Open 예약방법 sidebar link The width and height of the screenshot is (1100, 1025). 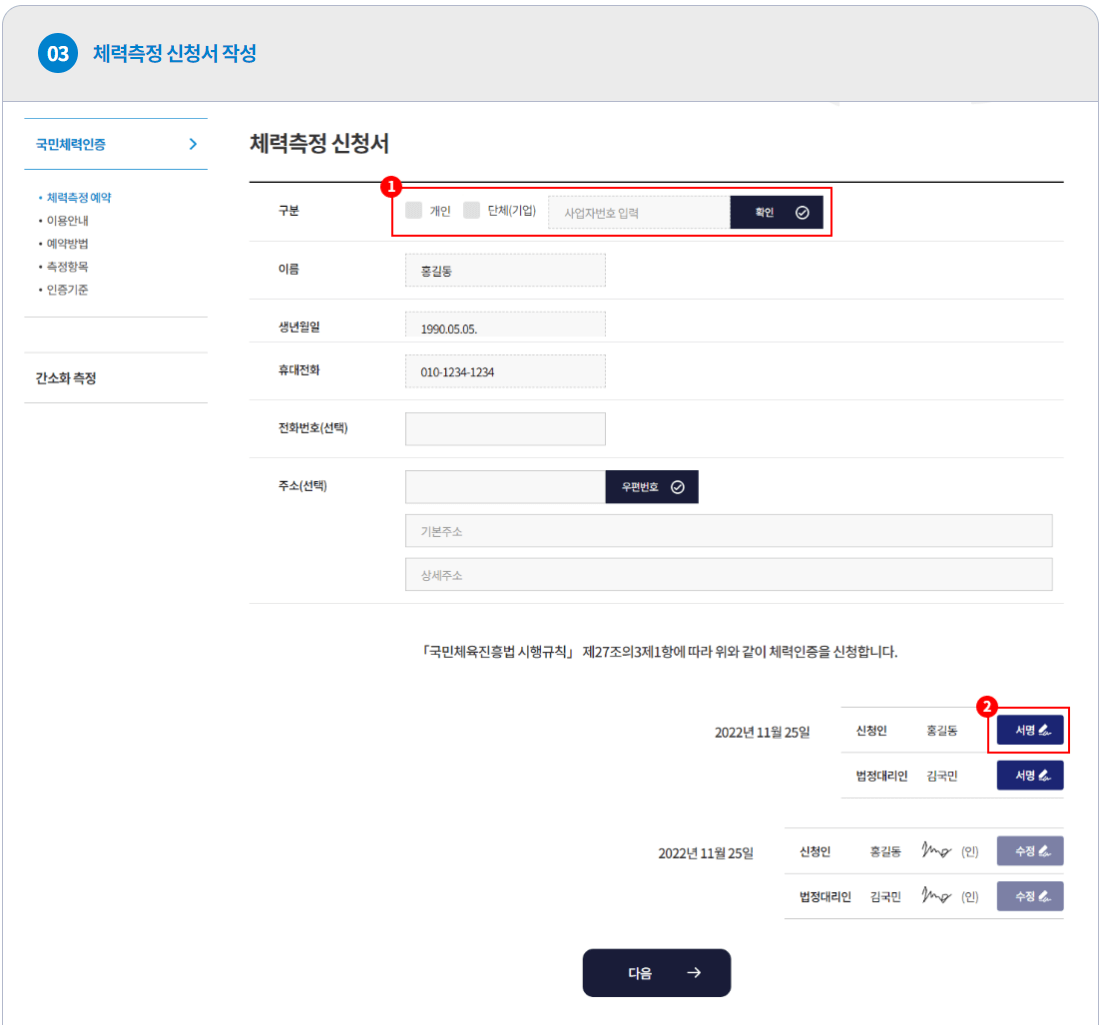(x=67, y=243)
